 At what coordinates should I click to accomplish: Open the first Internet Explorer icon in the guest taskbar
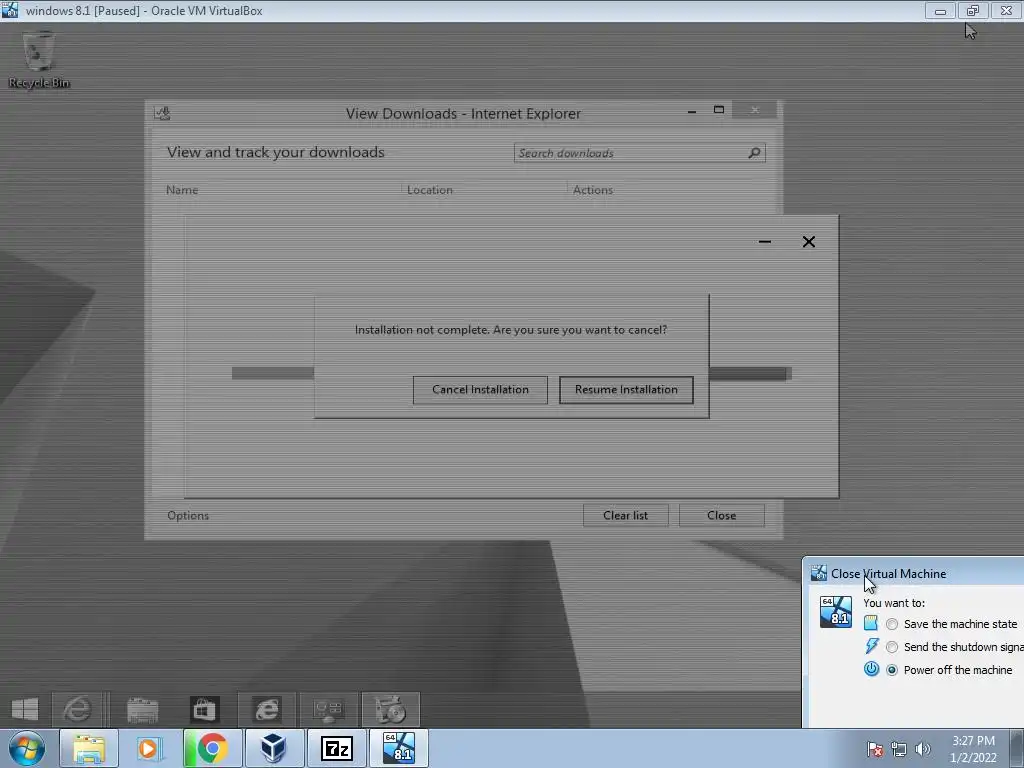[x=77, y=709]
